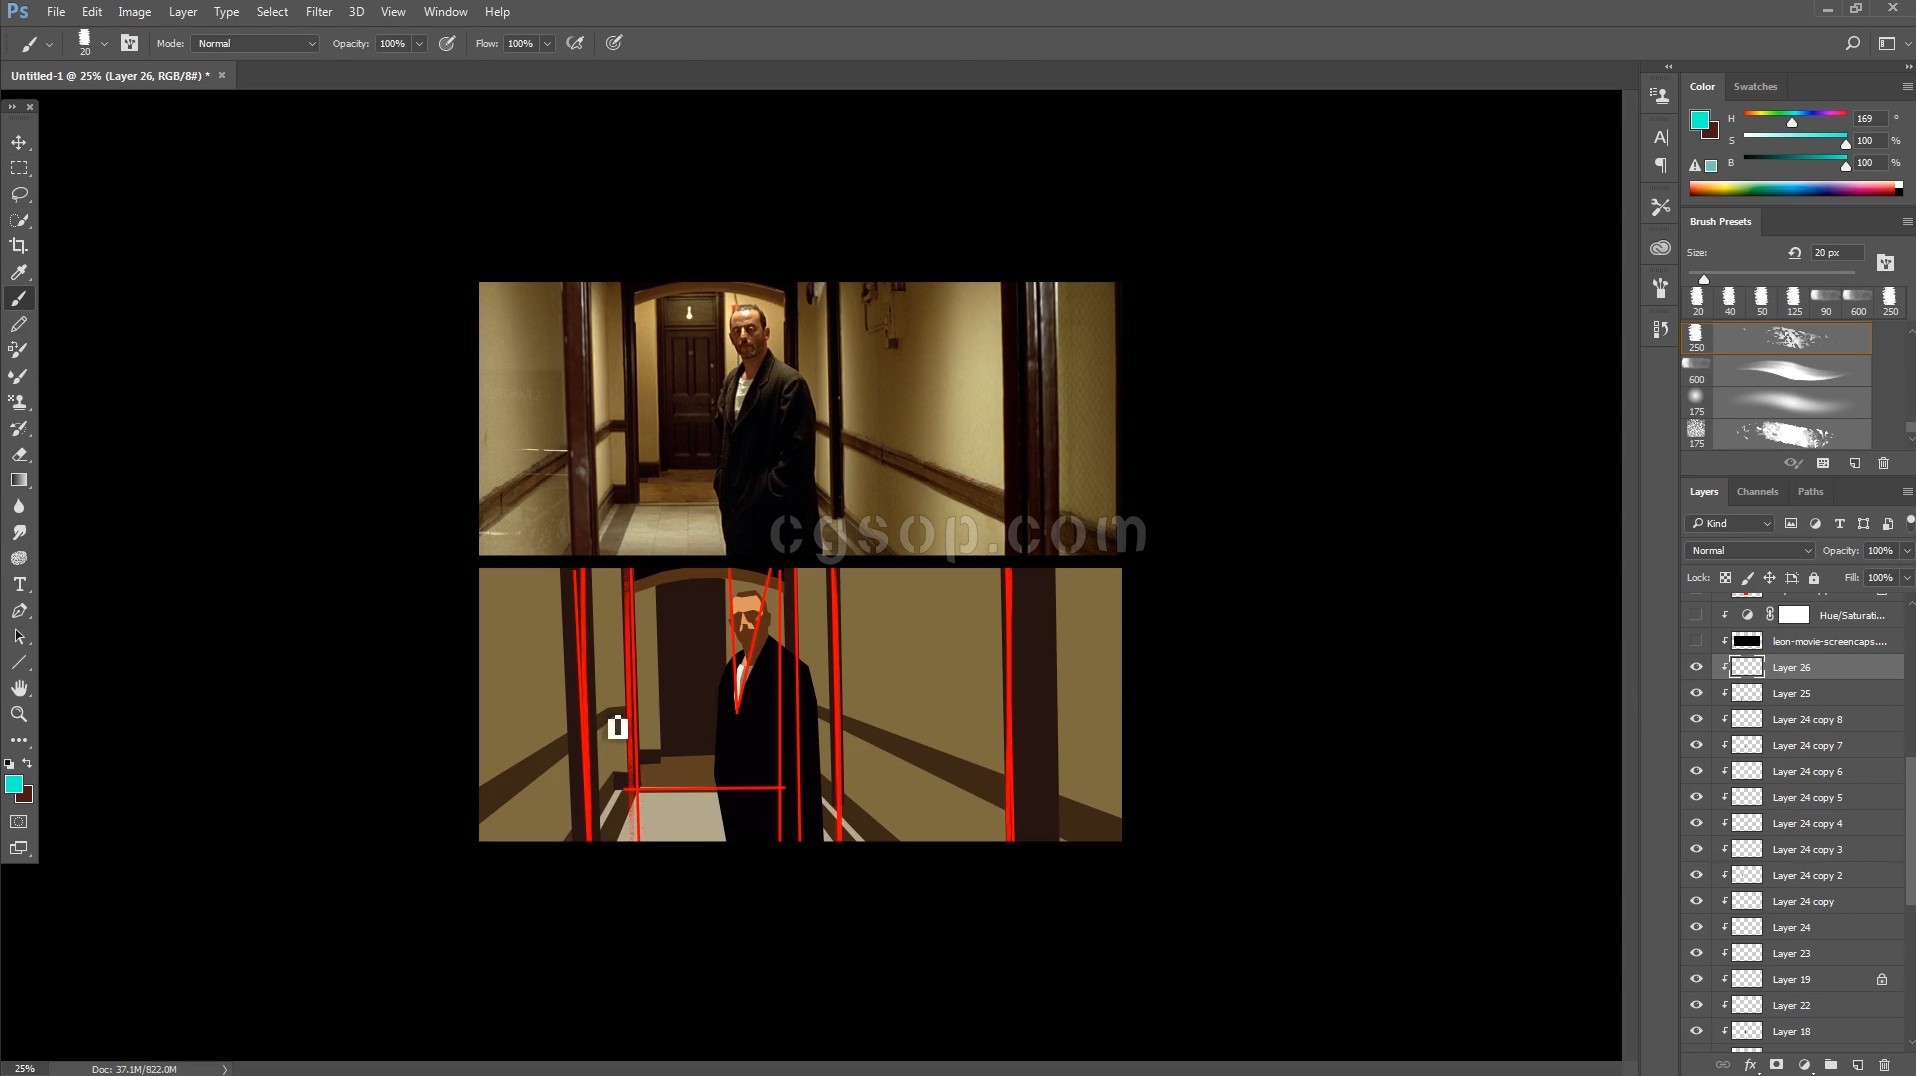Hide Layer 25 visibility

coord(1696,693)
